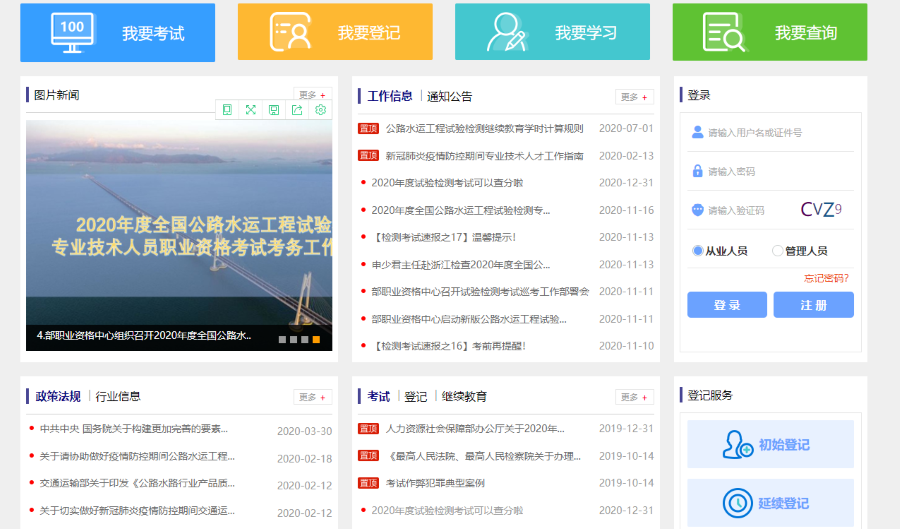Click the fullscreen expand arrows icon
Screen dimensions: 900x529
[251, 110]
